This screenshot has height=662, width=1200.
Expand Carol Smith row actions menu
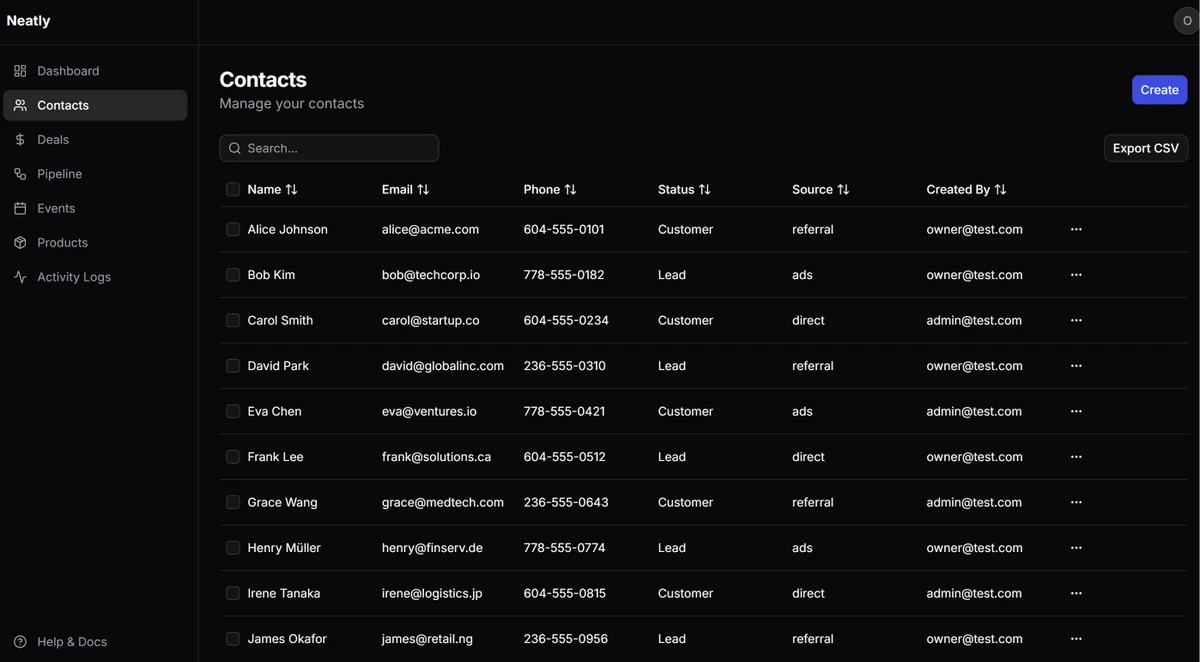1076,320
